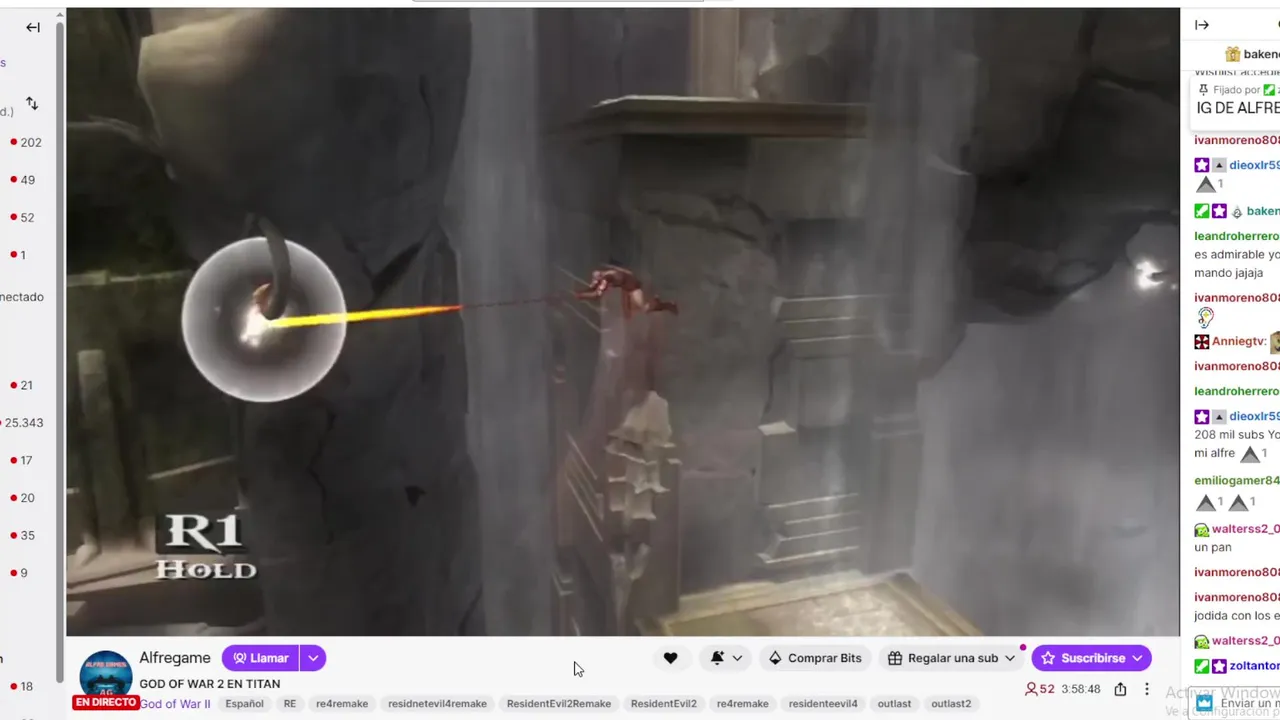
Task: Select the ResidentEvil2 tag
Action: click(x=664, y=704)
